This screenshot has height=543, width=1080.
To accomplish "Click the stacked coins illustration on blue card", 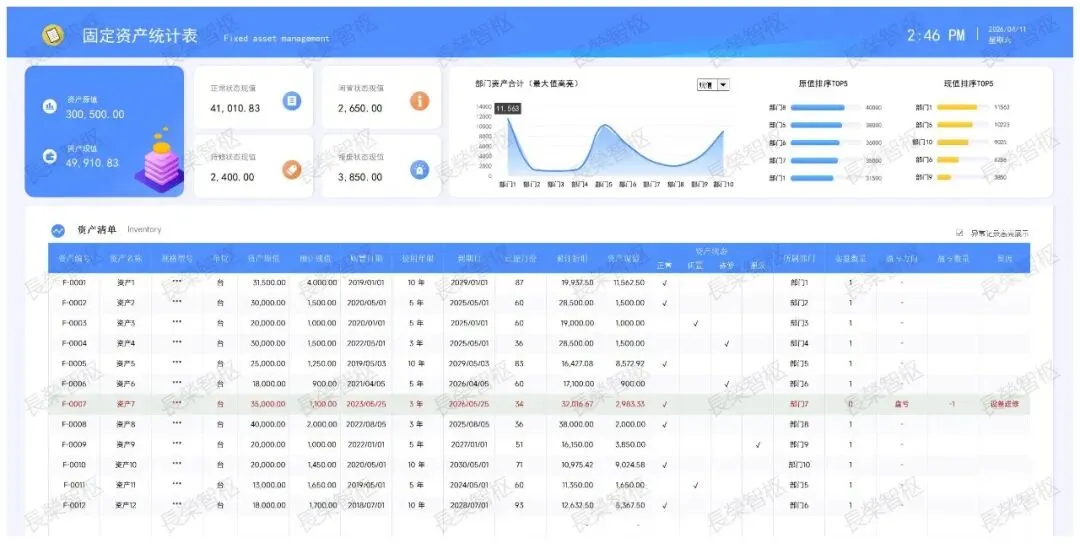I will (x=160, y=160).
